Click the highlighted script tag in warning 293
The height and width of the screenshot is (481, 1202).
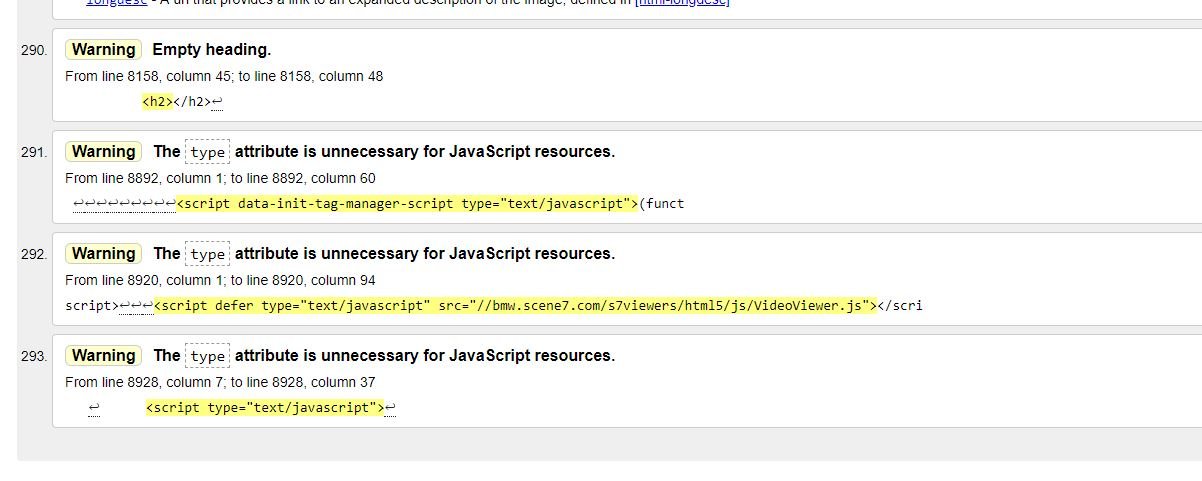[x=264, y=408]
